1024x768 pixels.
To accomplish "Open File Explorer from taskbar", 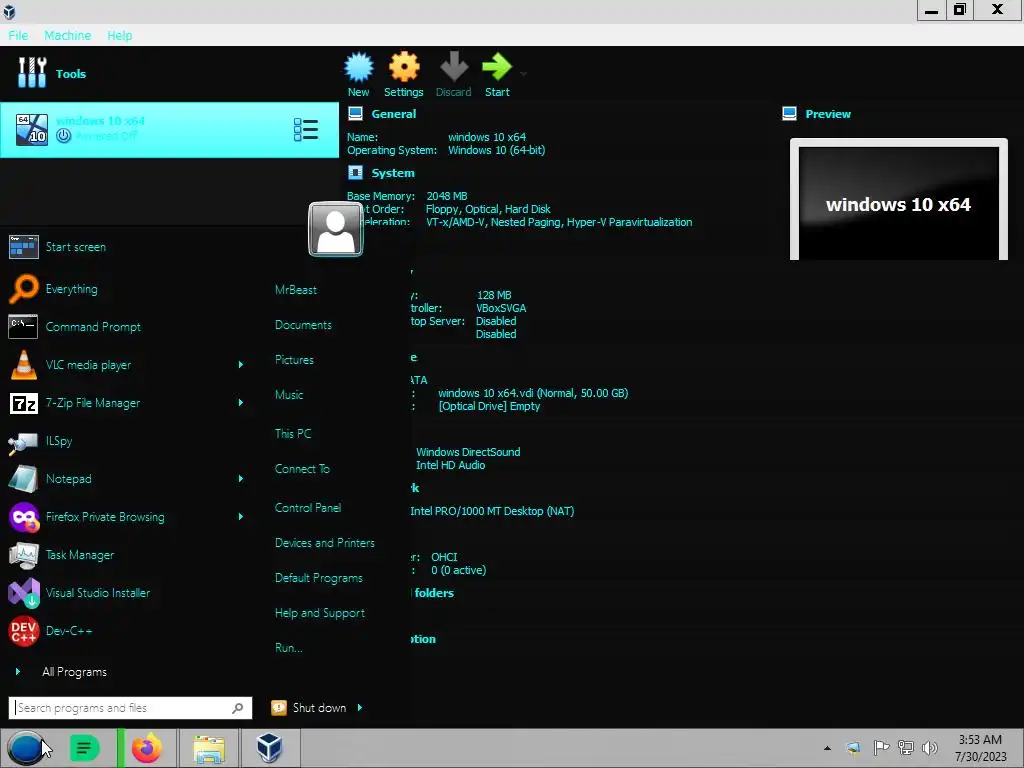I will click(209, 748).
